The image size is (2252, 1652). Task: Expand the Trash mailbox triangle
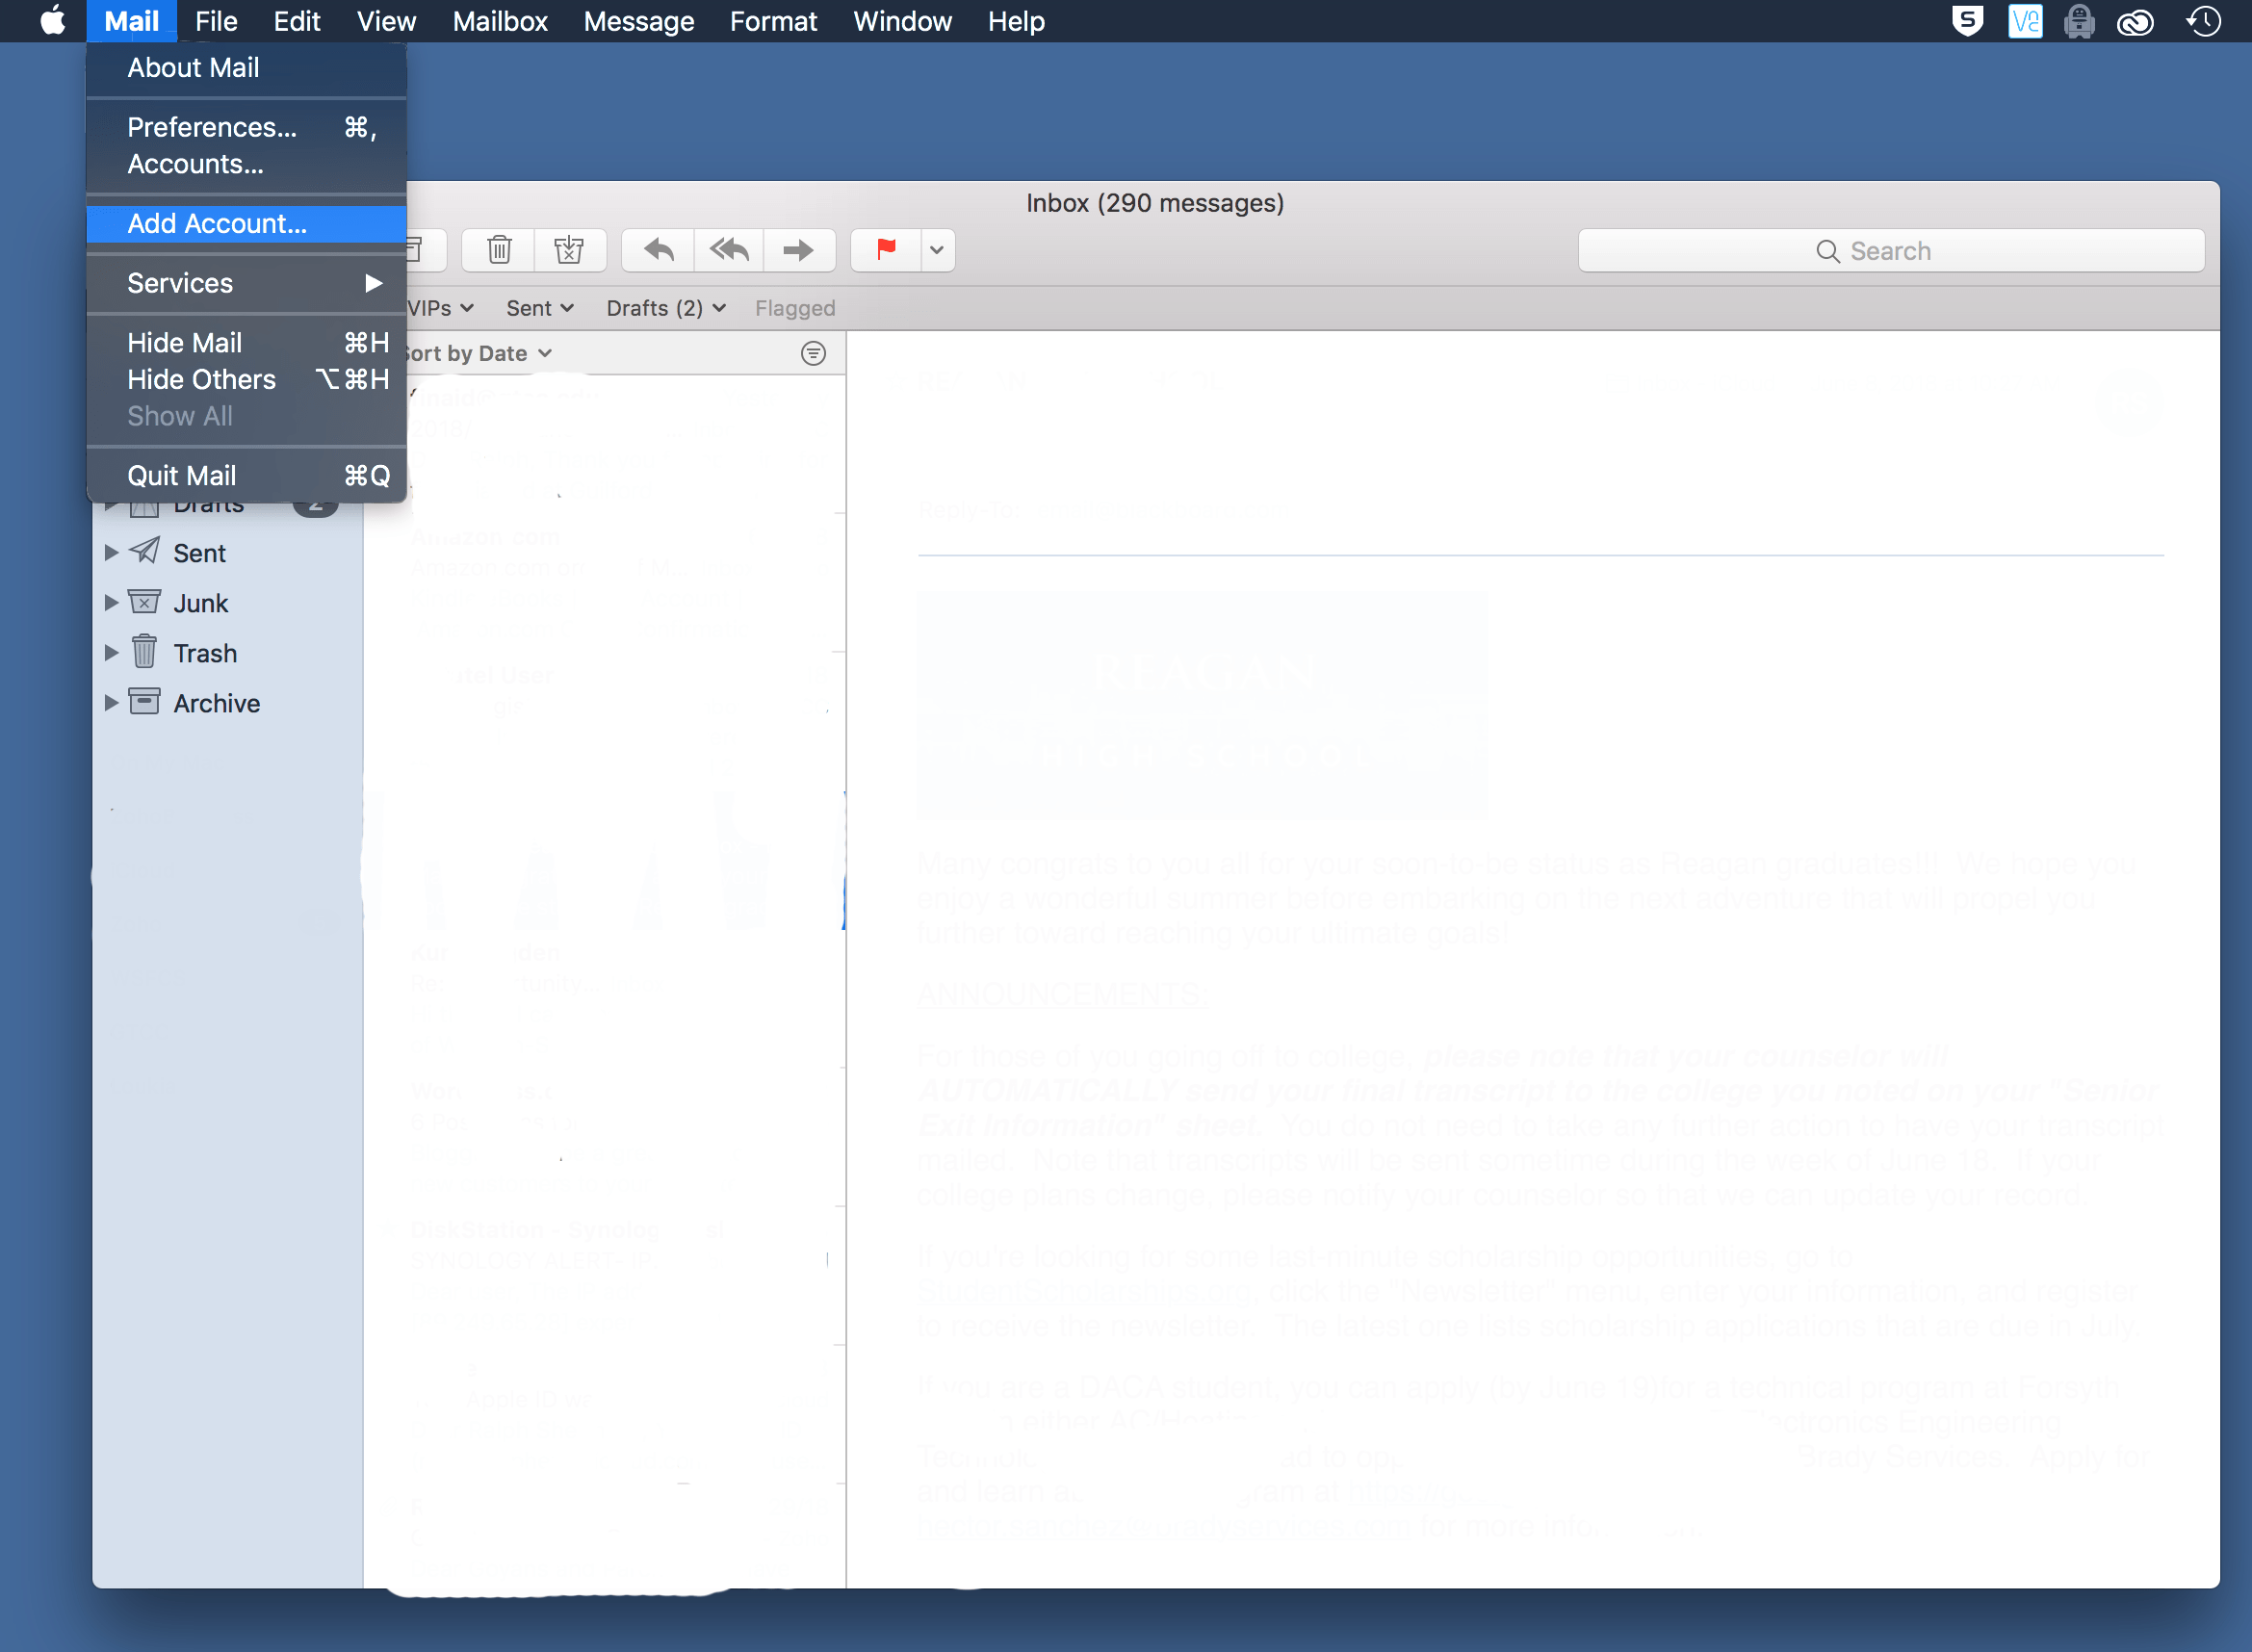(112, 652)
